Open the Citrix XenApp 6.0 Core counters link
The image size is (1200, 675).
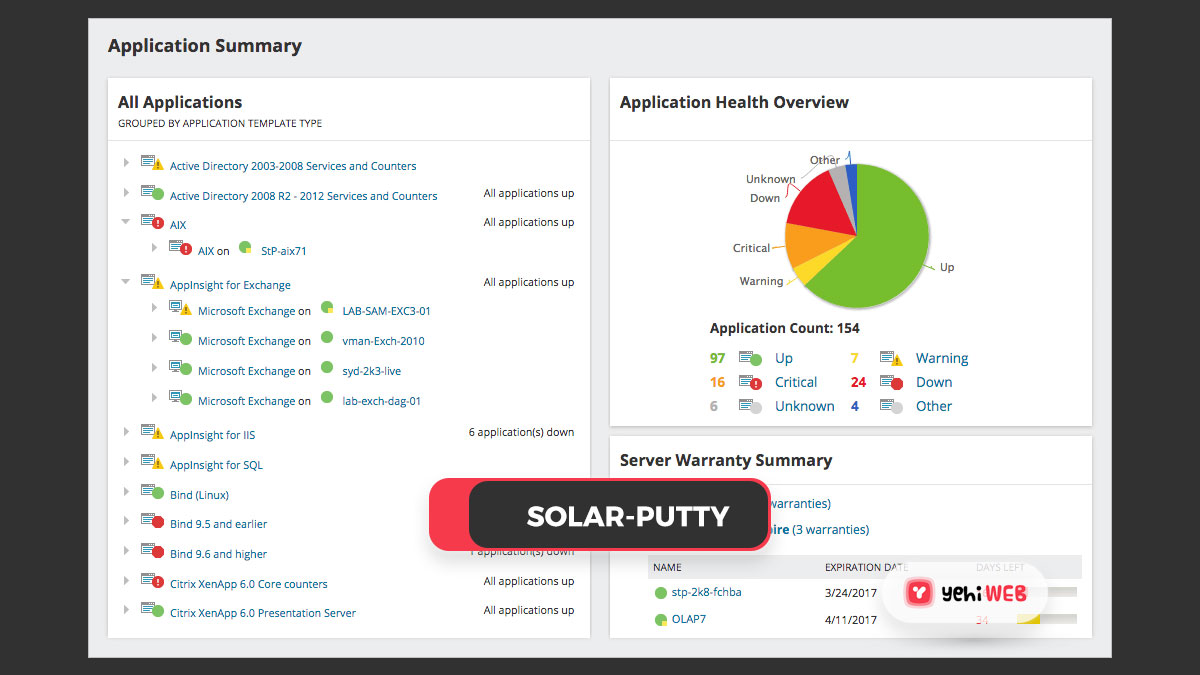click(x=248, y=583)
